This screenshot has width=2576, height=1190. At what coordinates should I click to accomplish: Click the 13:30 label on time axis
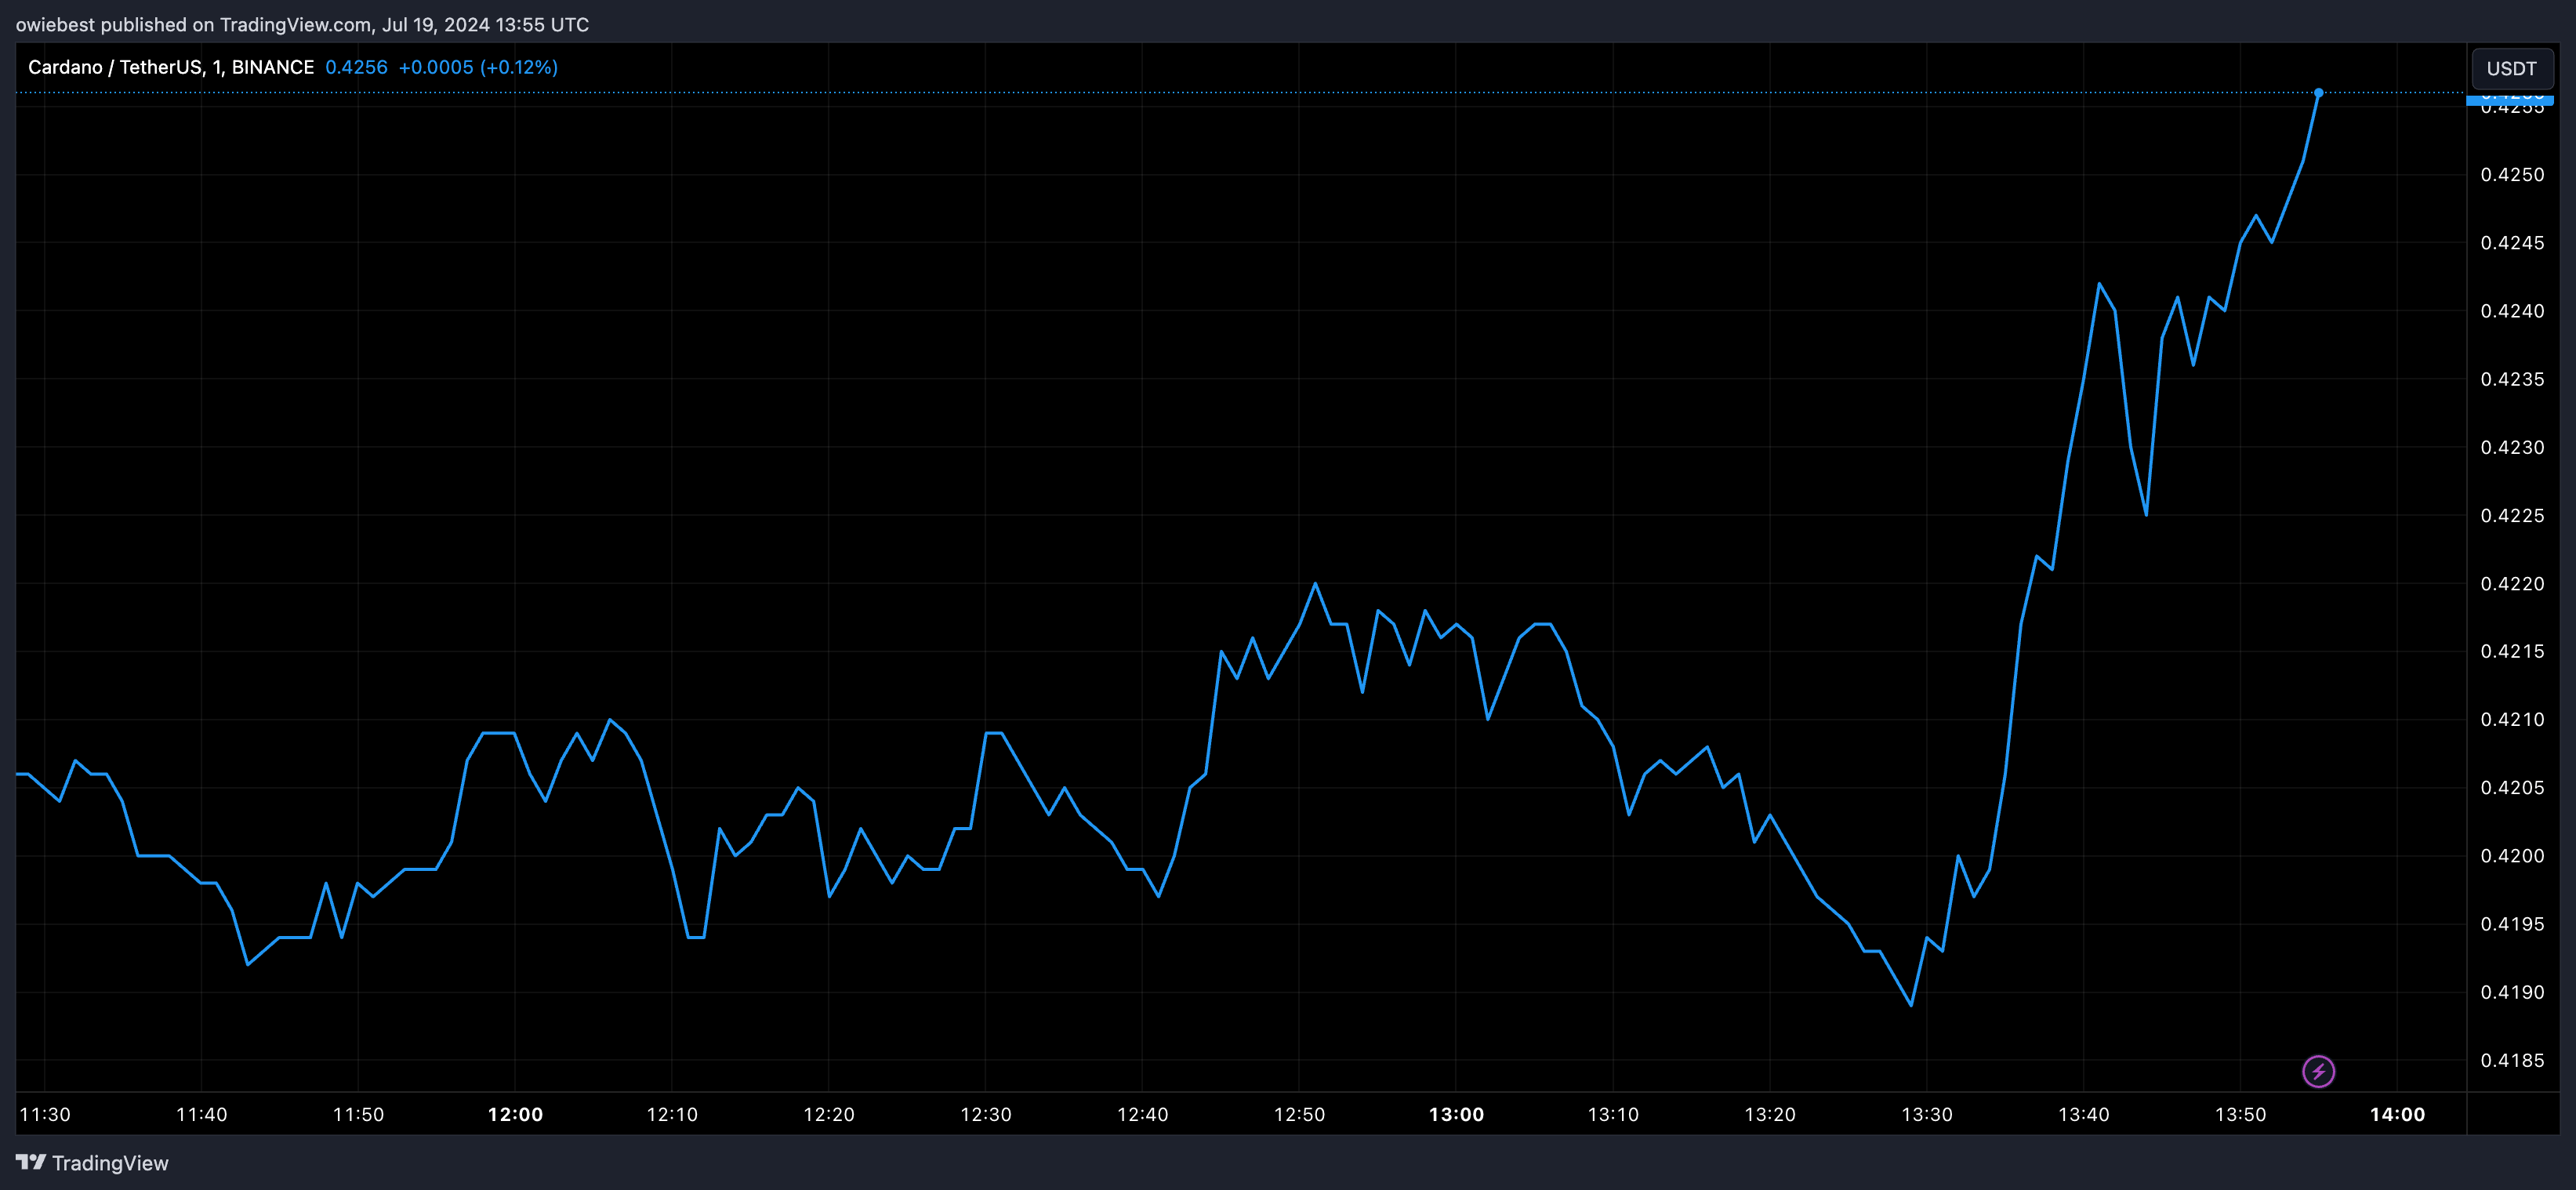coord(1926,1114)
